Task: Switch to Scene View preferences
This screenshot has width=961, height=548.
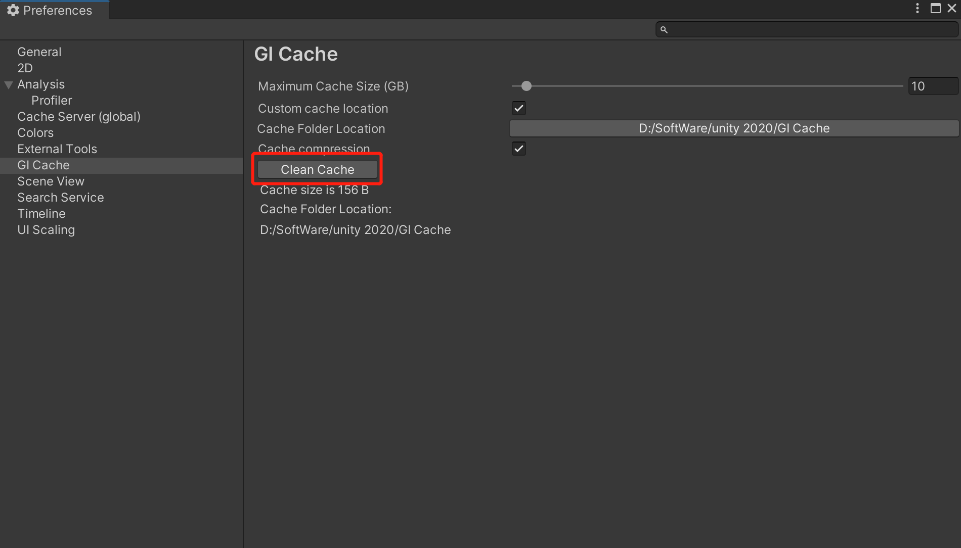Action: 50,181
